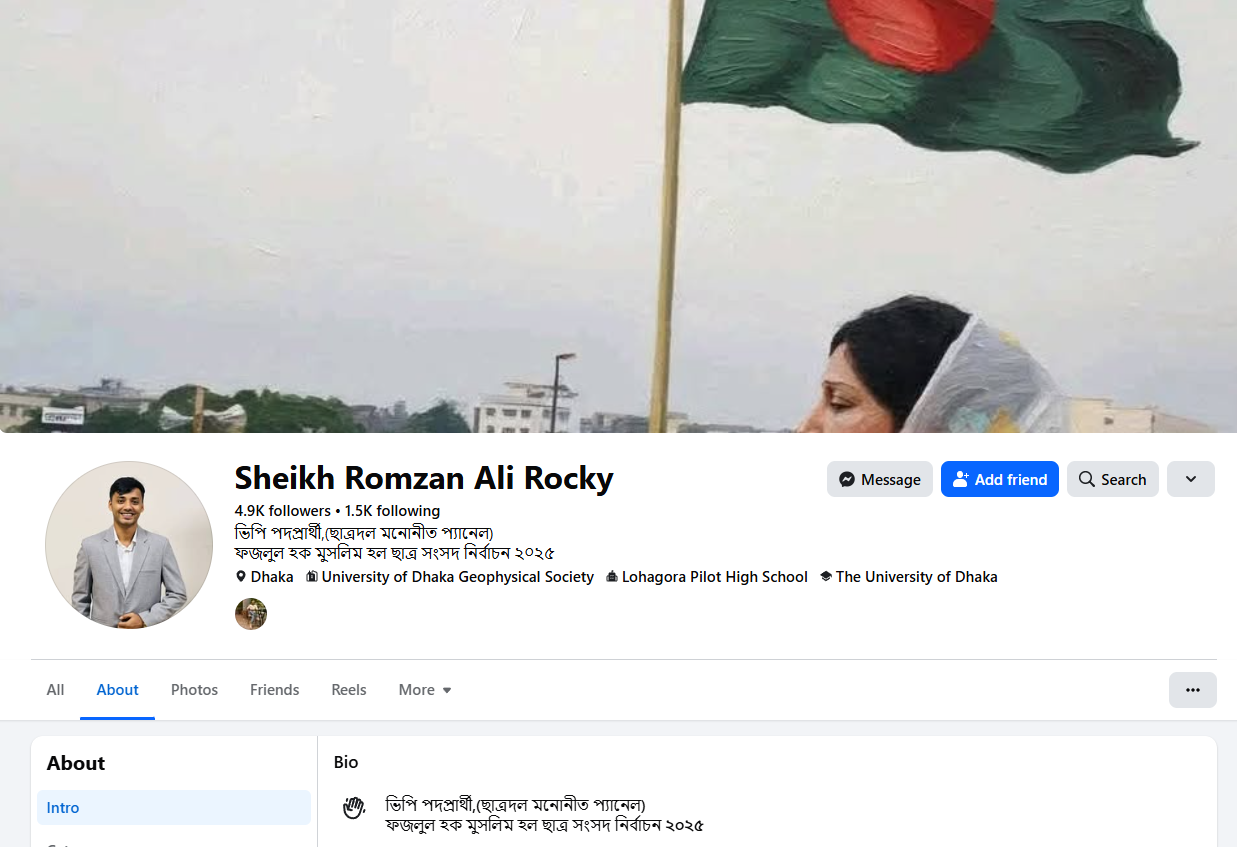1237x847 pixels.
Task: Open the flag cover photo
Action: pos(618,216)
